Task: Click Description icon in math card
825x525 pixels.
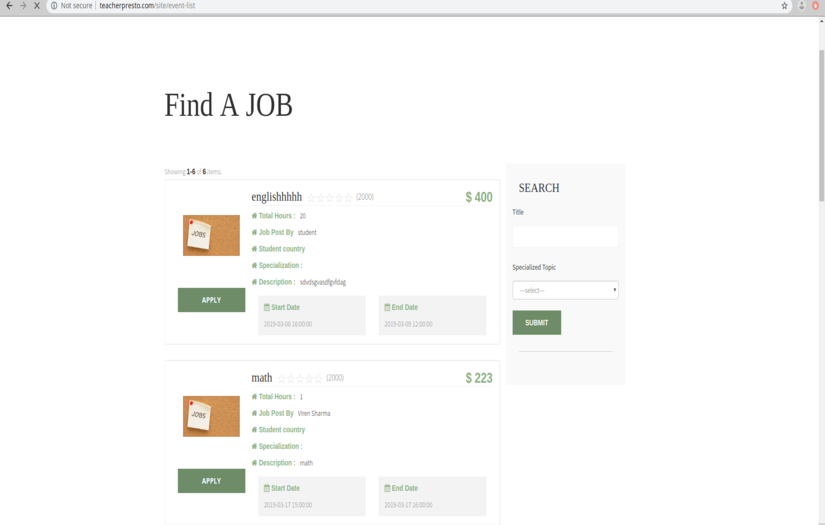Action: pos(254,463)
